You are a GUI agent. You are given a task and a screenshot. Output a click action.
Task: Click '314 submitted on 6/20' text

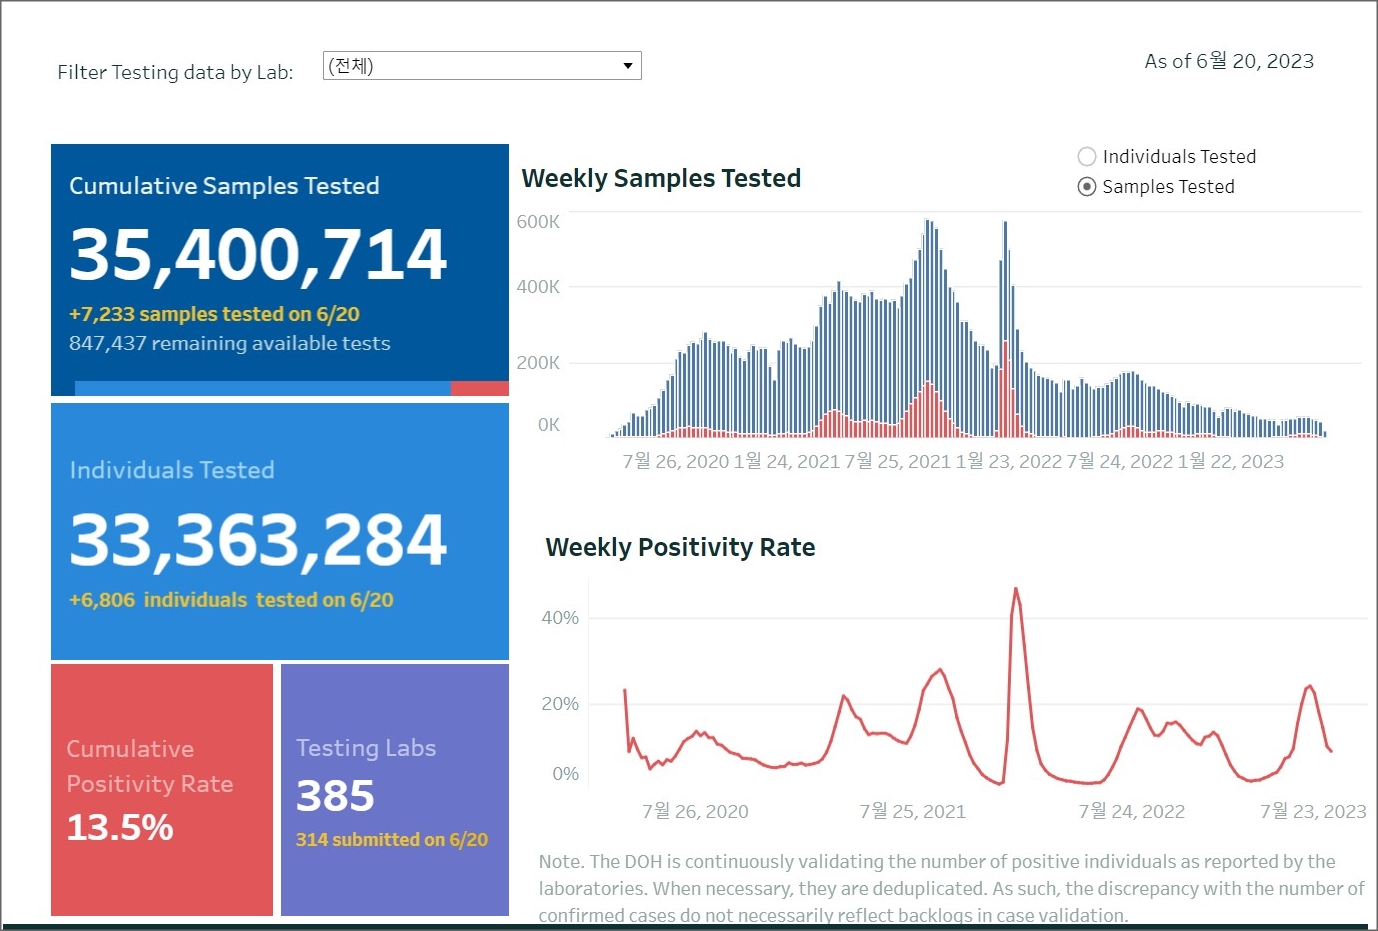[x=392, y=840]
